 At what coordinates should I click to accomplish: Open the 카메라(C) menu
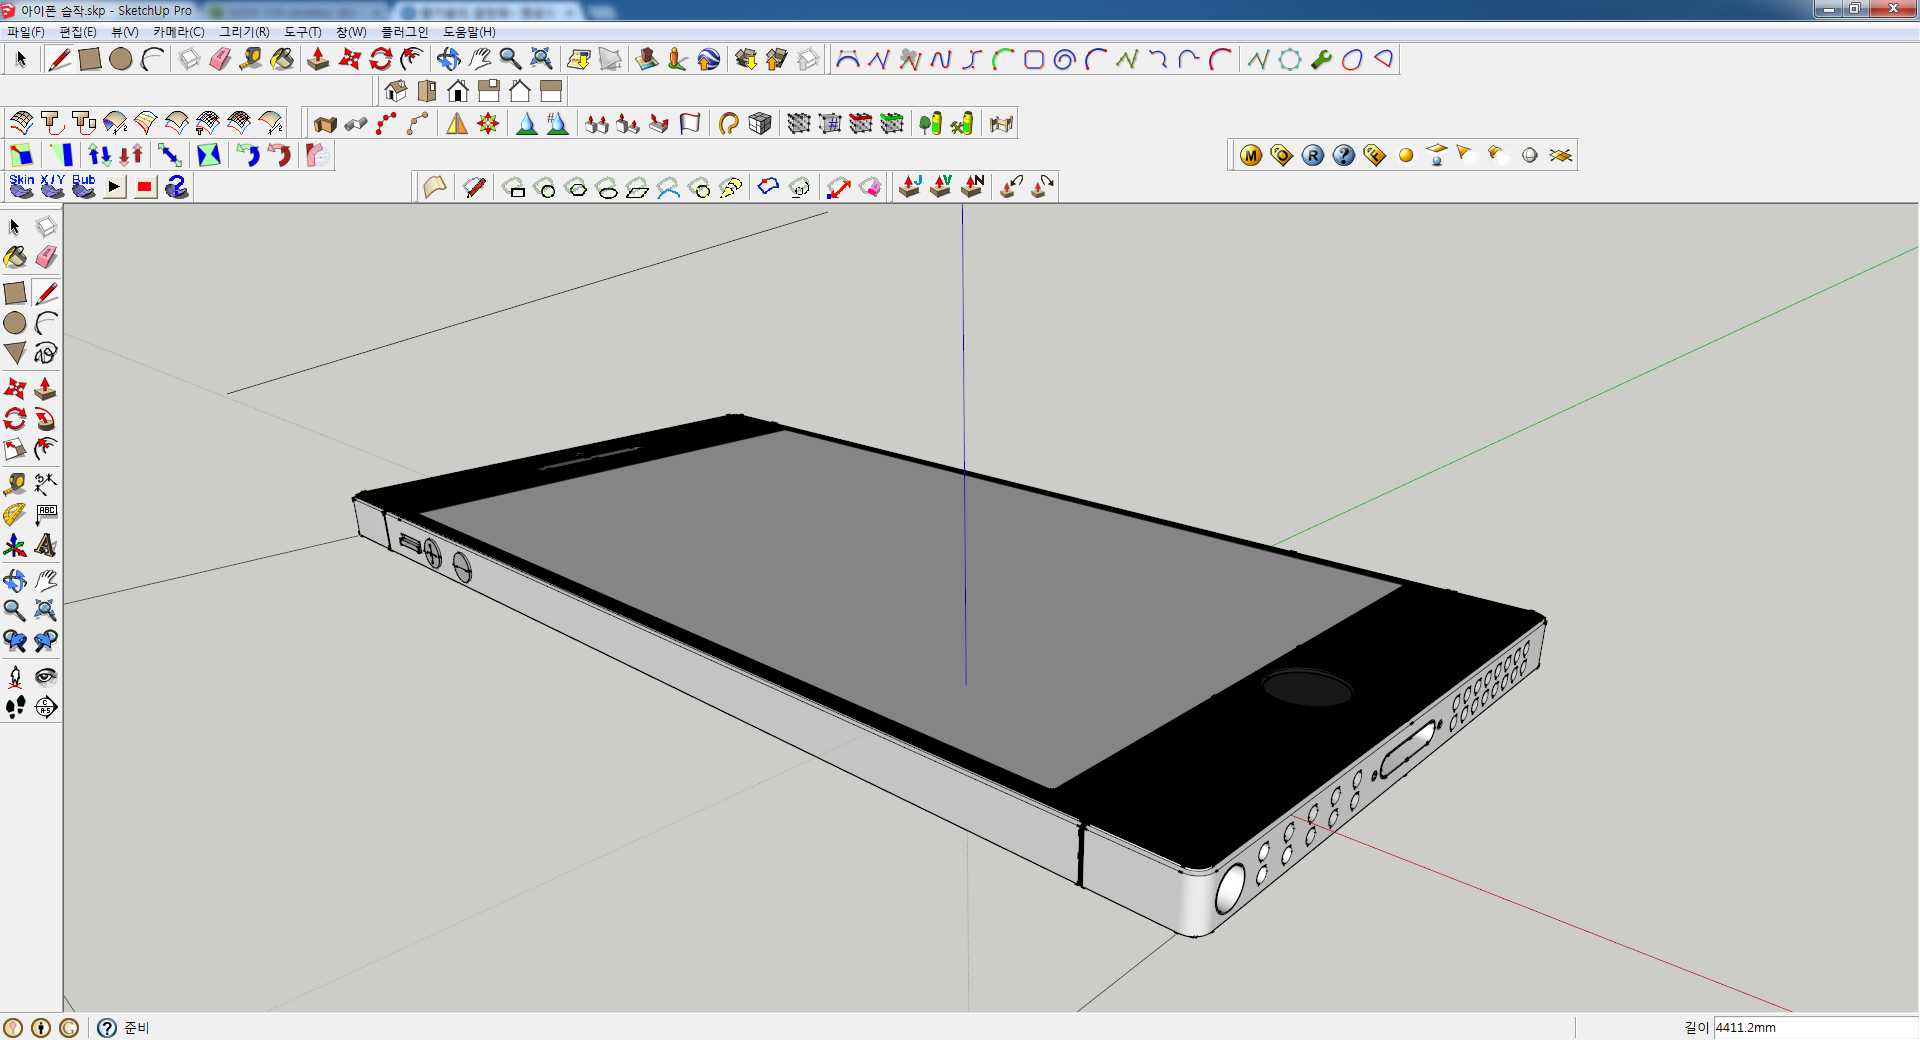coord(178,32)
